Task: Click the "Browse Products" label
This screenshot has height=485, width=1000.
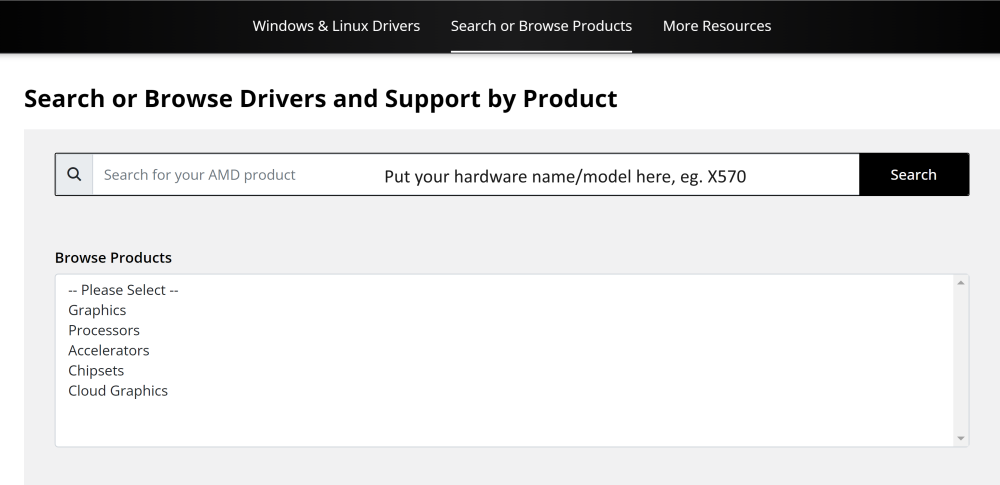Action: pyautogui.click(x=113, y=257)
